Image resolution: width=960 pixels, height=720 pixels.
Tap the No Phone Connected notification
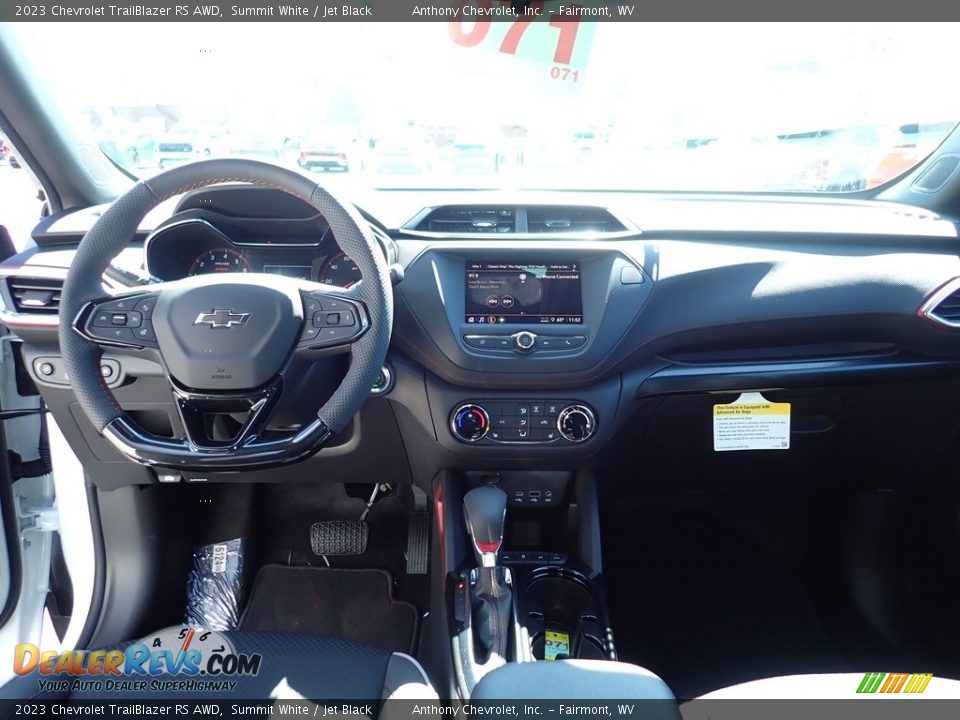557,276
